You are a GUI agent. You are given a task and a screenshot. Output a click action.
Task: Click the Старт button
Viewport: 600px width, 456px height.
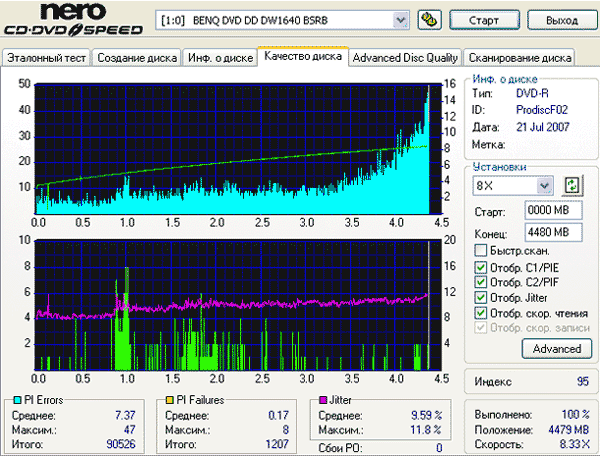(484, 20)
